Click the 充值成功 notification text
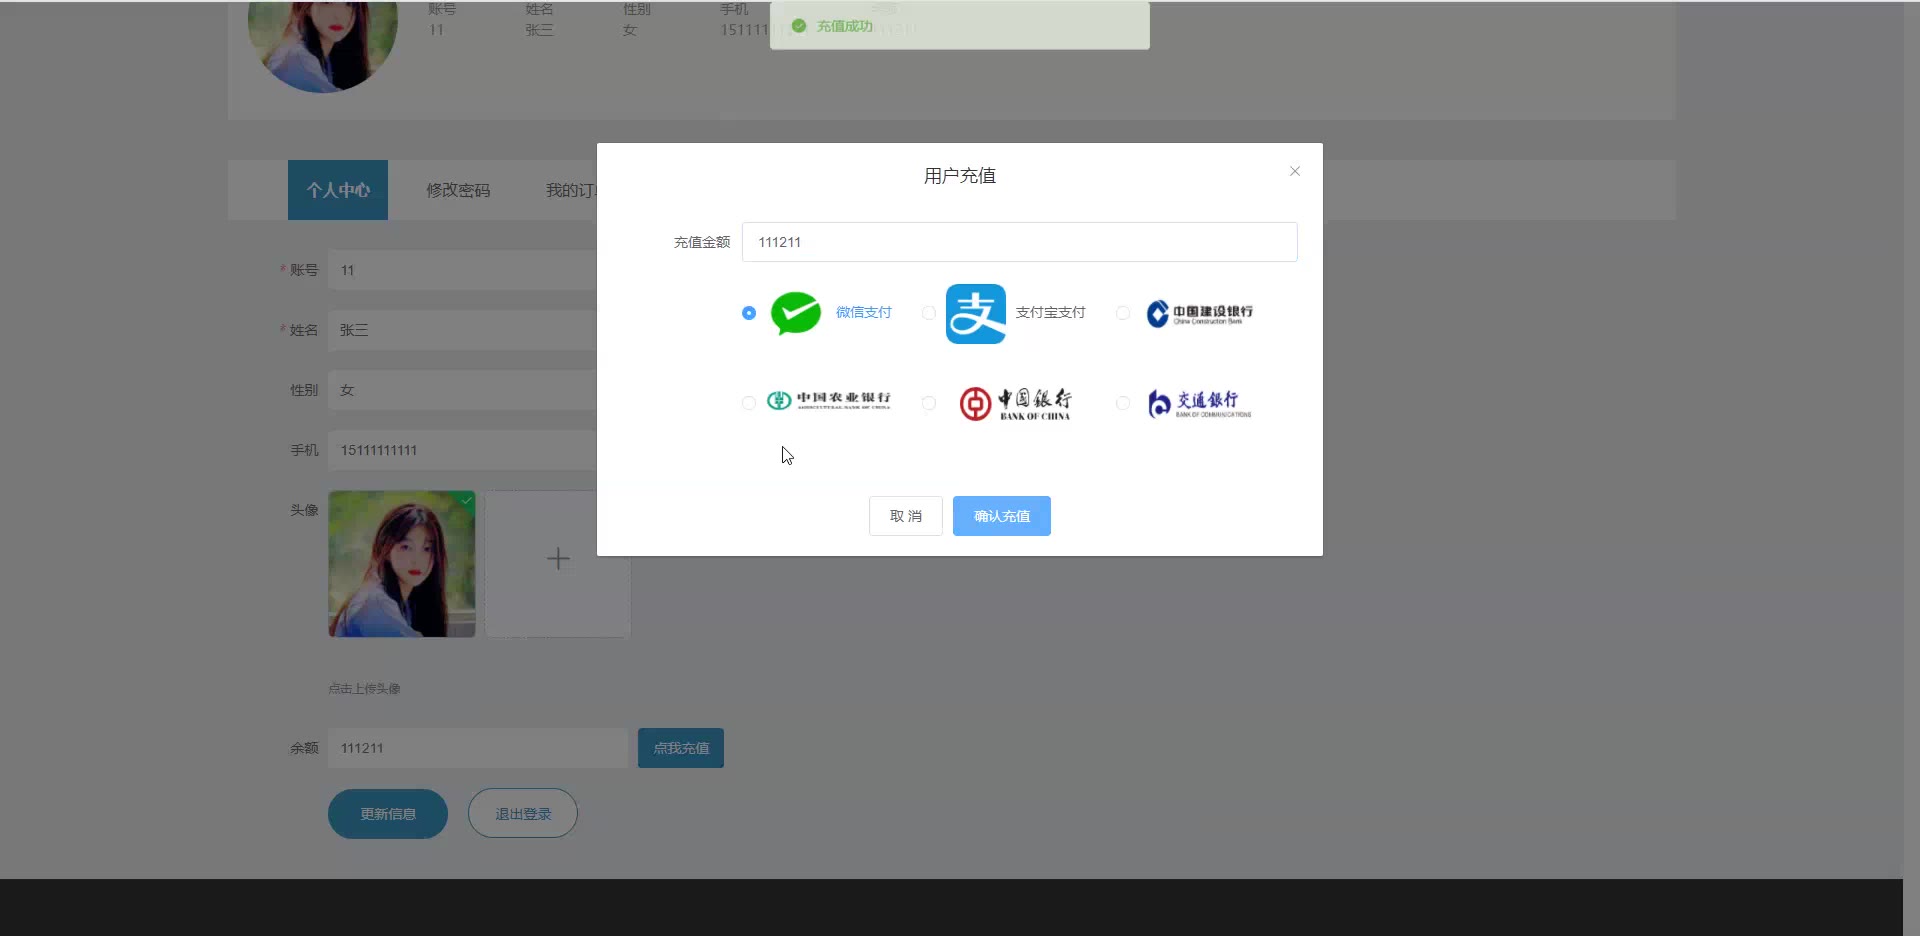The width and height of the screenshot is (1920, 936). click(845, 26)
